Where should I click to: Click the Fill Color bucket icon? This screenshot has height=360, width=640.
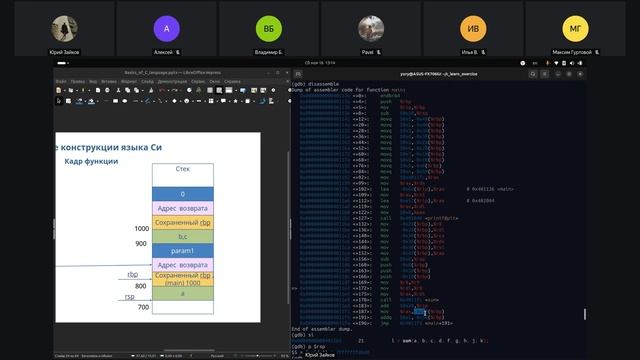91,101
